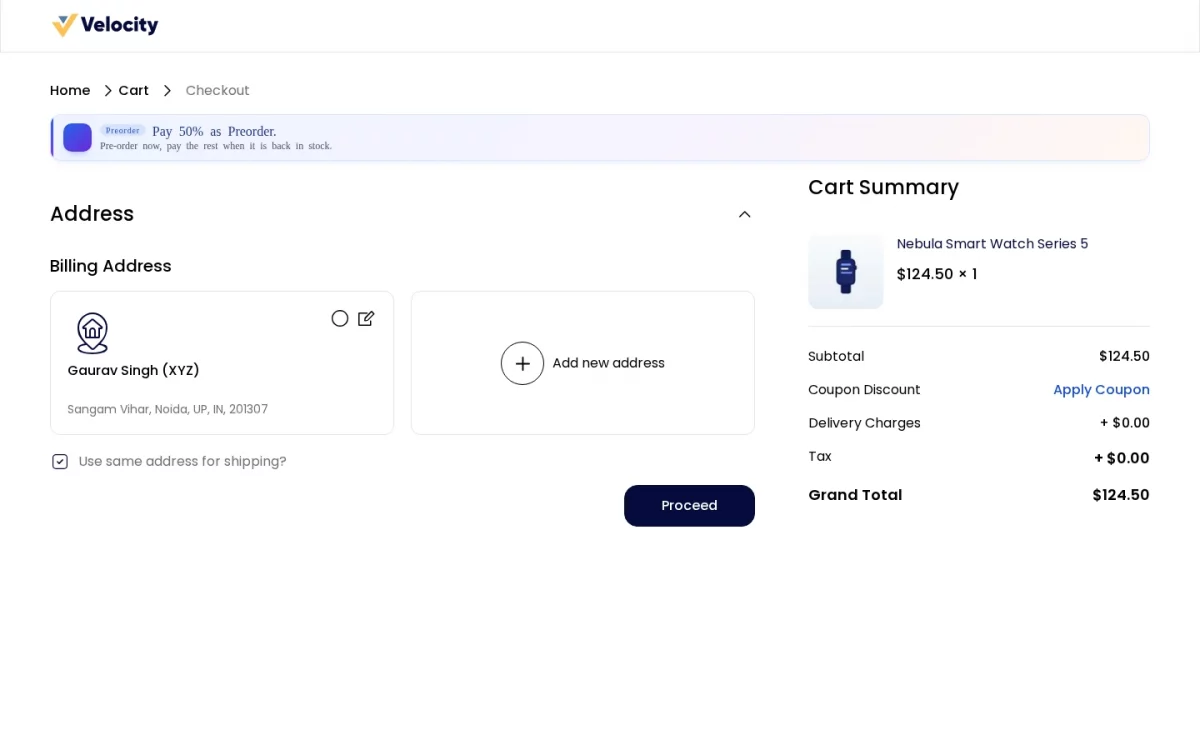This screenshot has height=750, width=1200.
Task: Click Nebula Smart Watch Series 5 title
Action: [x=992, y=244]
